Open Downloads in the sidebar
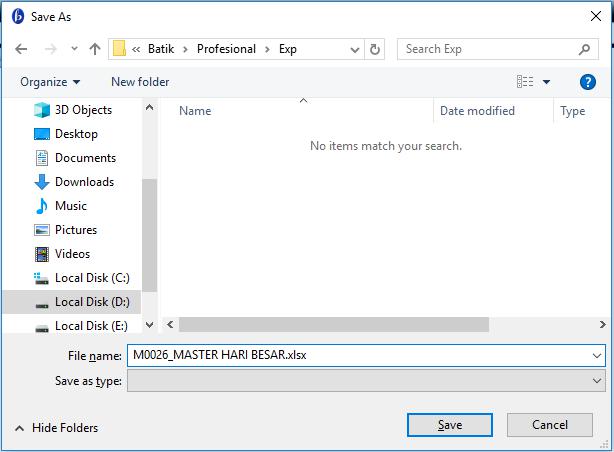The height and width of the screenshot is (452, 614). tap(84, 182)
